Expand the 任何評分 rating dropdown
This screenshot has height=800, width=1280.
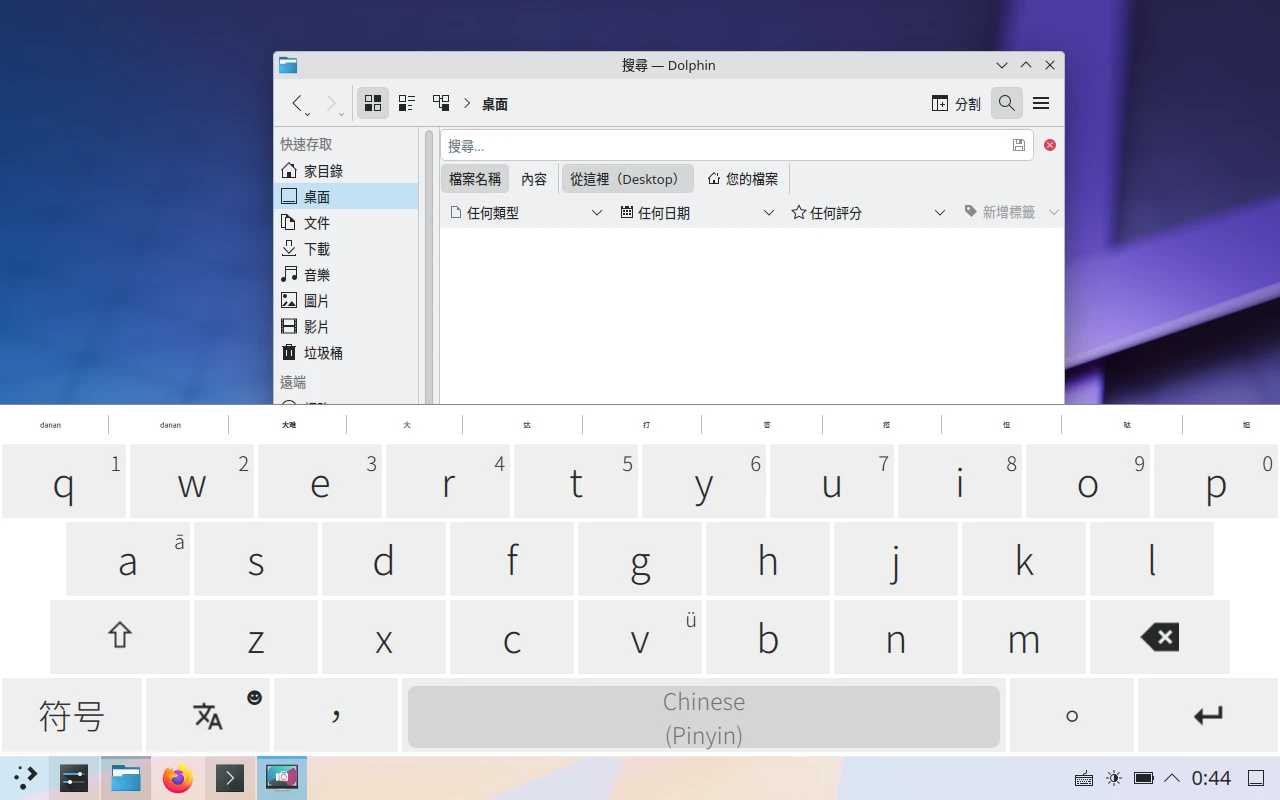pos(868,213)
